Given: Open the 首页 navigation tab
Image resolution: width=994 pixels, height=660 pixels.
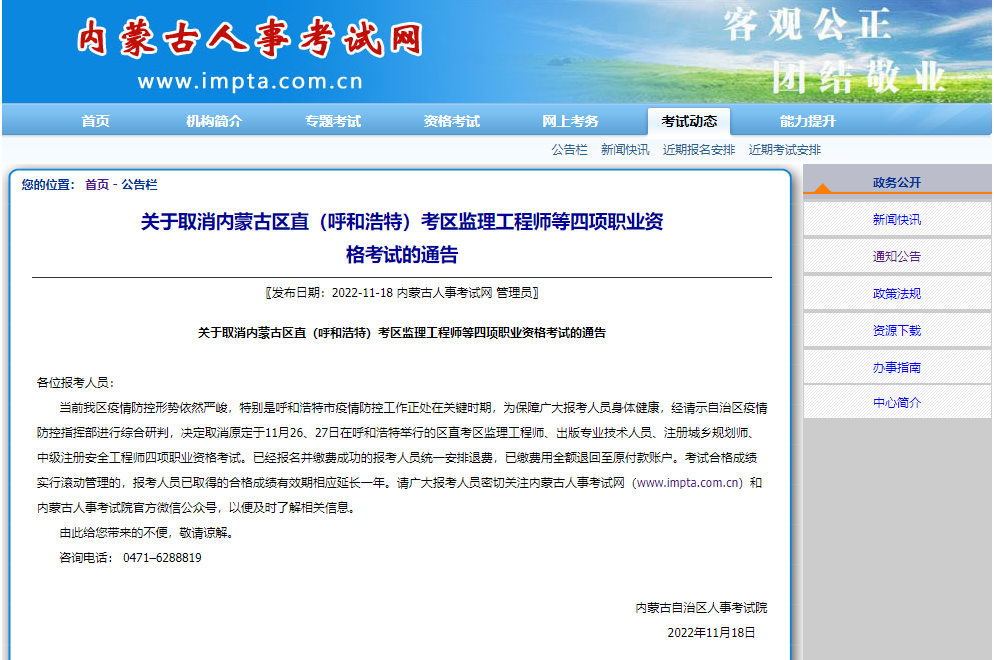Looking at the screenshot, I should point(96,121).
